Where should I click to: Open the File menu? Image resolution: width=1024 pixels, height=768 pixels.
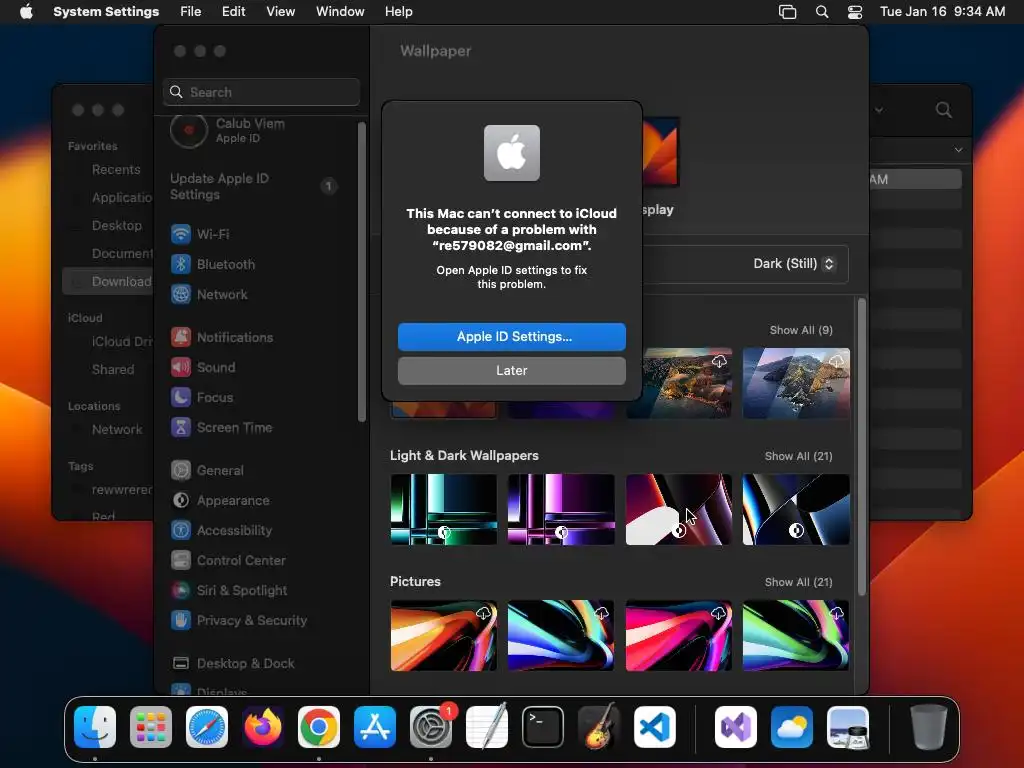click(x=191, y=12)
